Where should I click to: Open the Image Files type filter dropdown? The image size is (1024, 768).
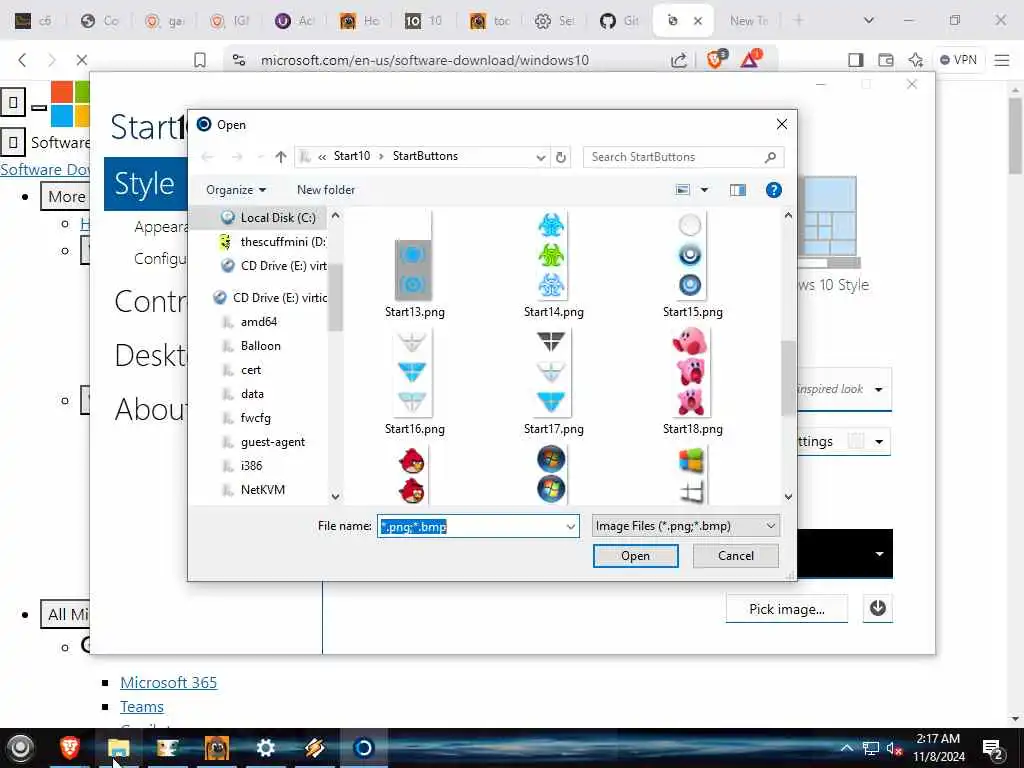pos(686,526)
